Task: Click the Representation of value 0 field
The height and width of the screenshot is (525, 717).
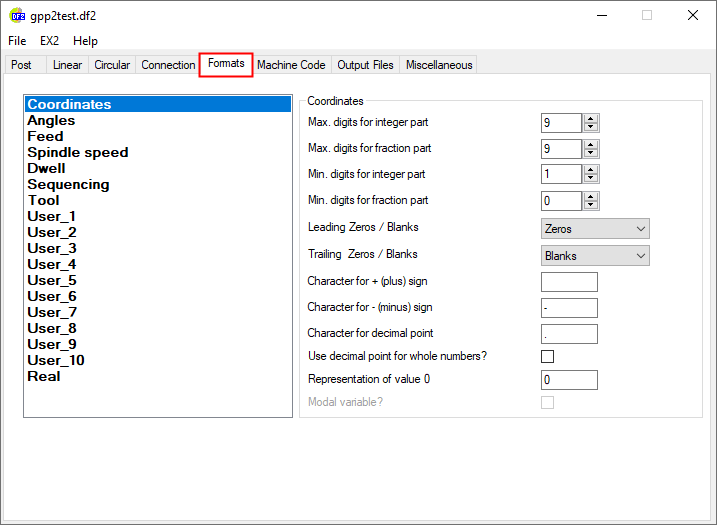Action: coord(569,380)
